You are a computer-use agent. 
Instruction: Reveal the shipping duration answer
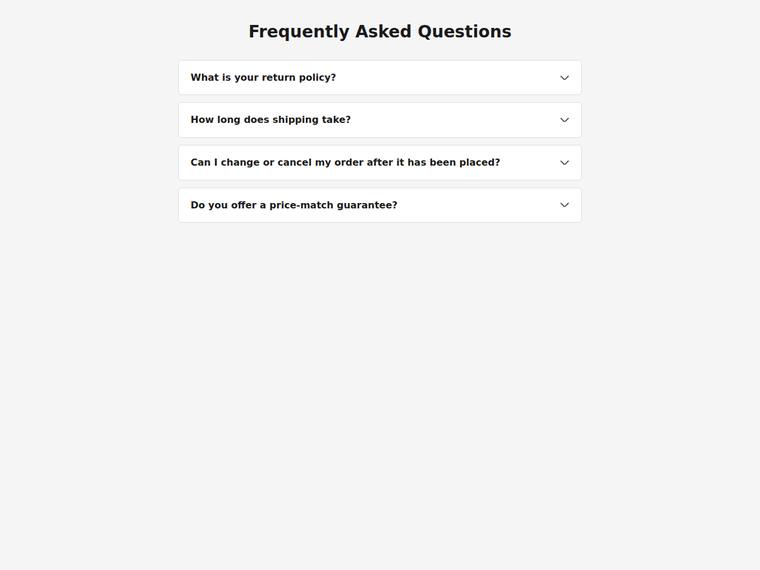coord(380,120)
